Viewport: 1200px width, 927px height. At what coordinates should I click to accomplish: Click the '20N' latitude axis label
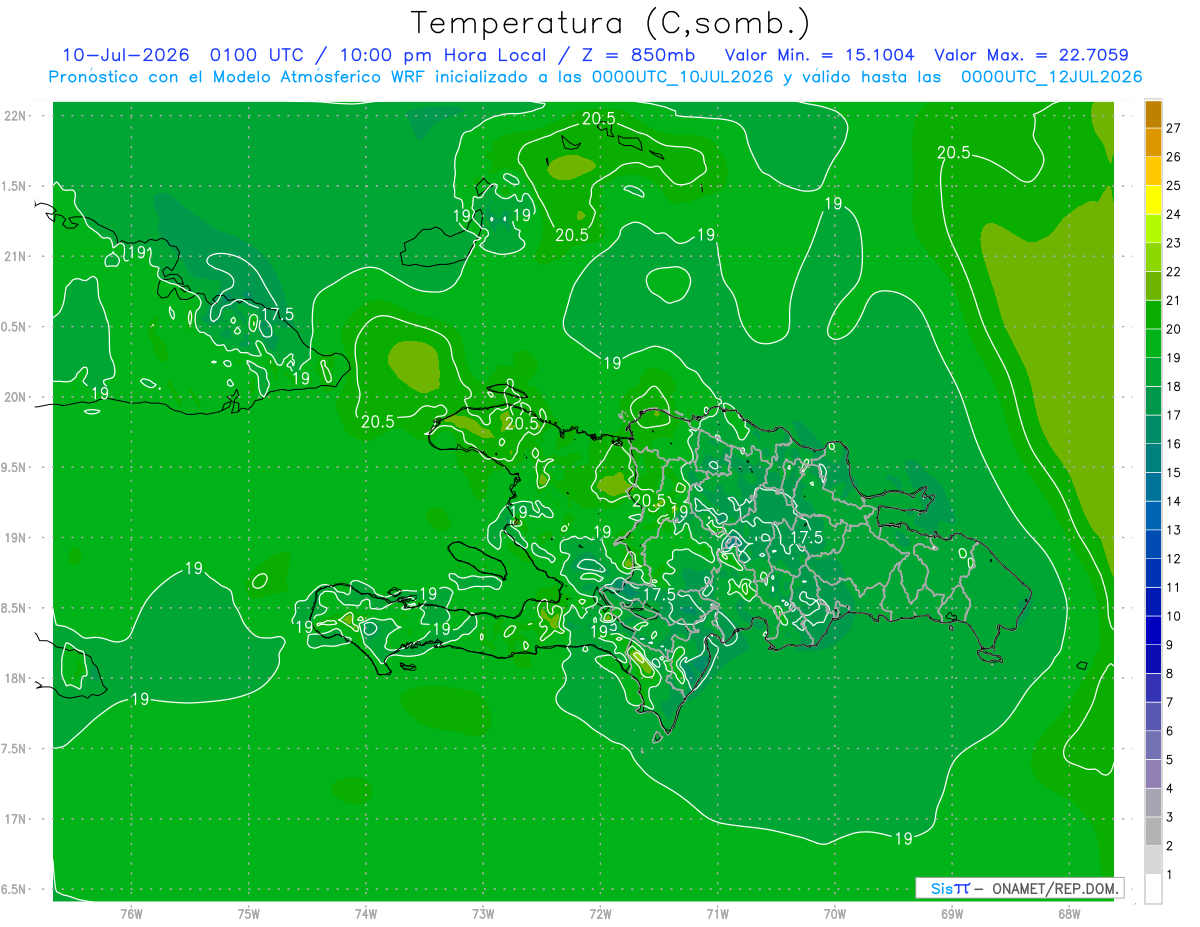tap(16, 397)
